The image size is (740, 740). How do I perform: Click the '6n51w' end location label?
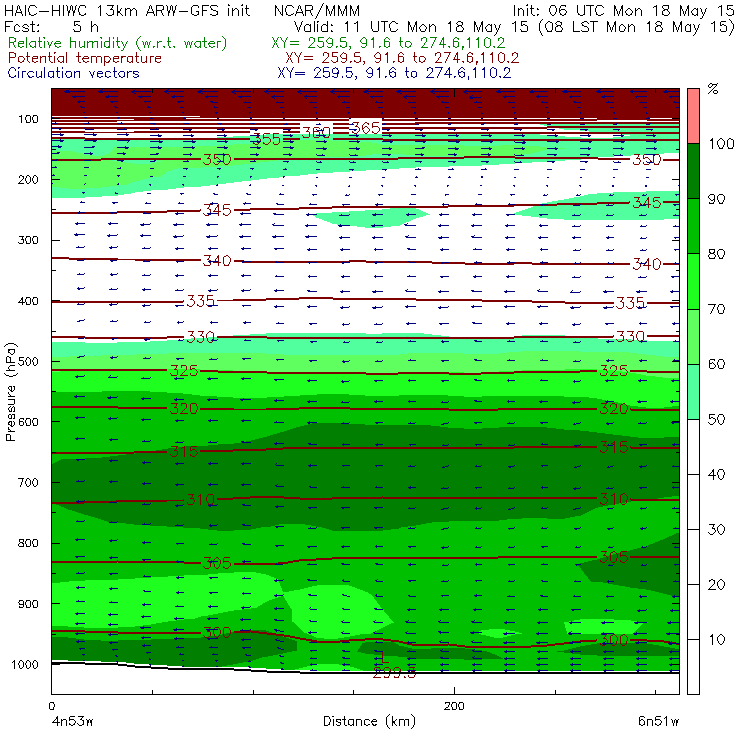click(658, 721)
